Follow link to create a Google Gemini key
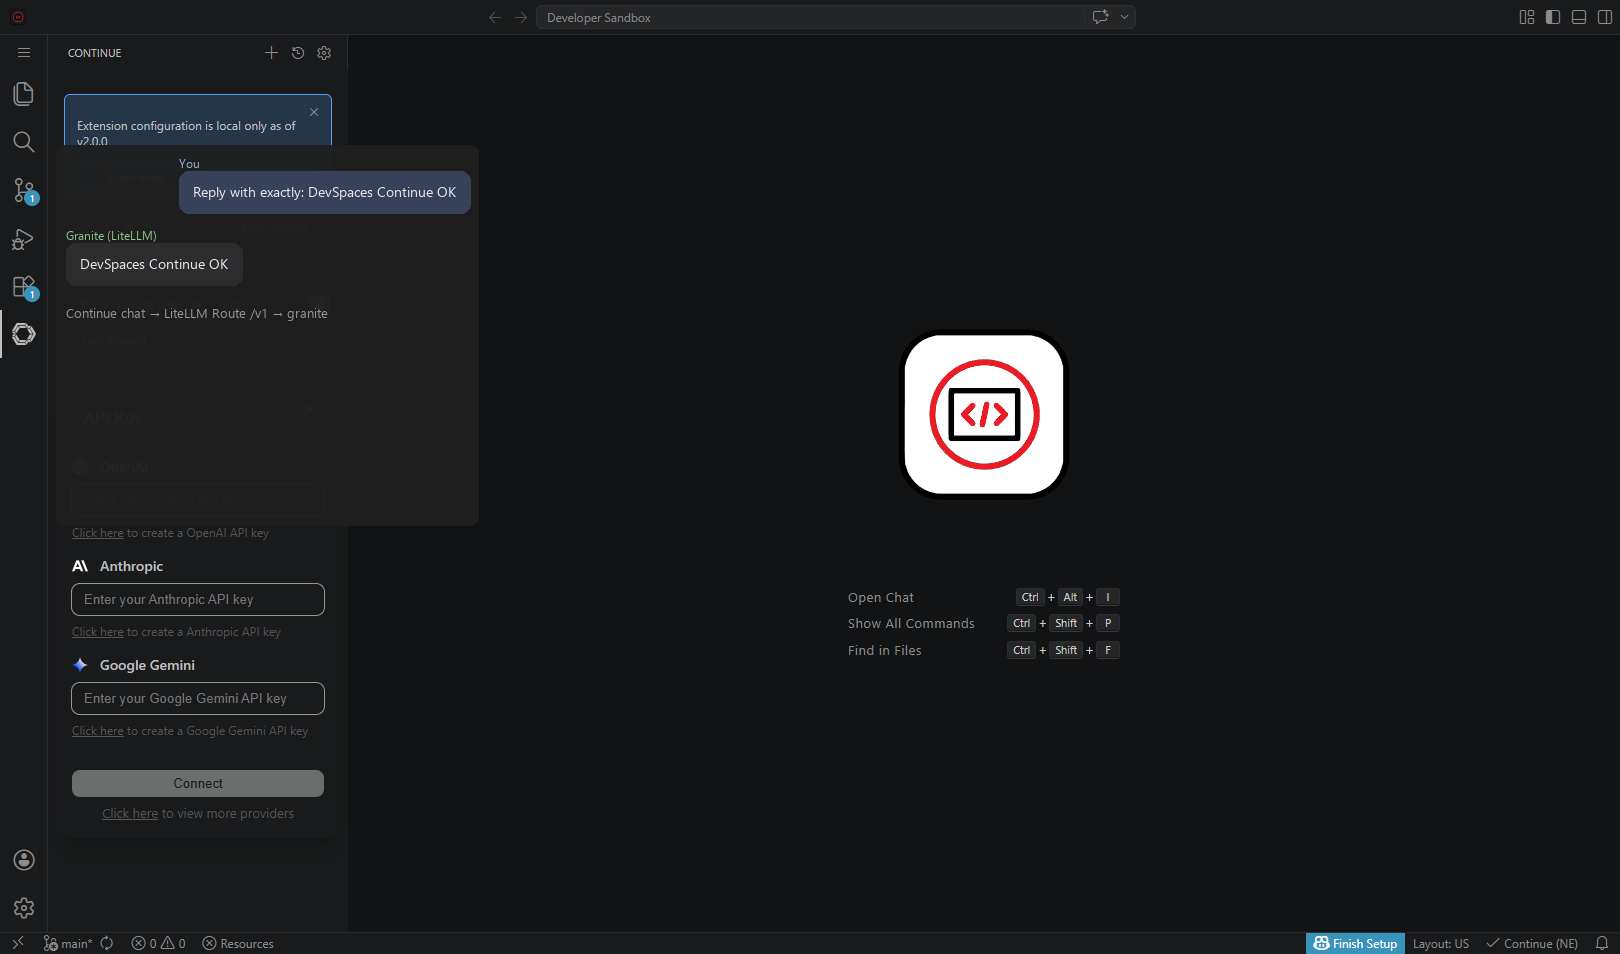The image size is (1620, 954). (98, 731)
